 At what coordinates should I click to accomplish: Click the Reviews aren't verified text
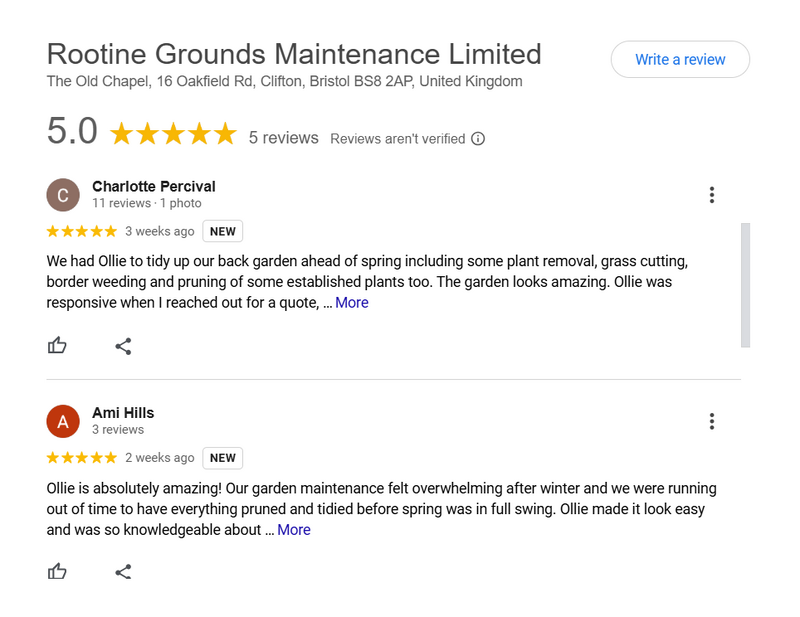point(397,139)
